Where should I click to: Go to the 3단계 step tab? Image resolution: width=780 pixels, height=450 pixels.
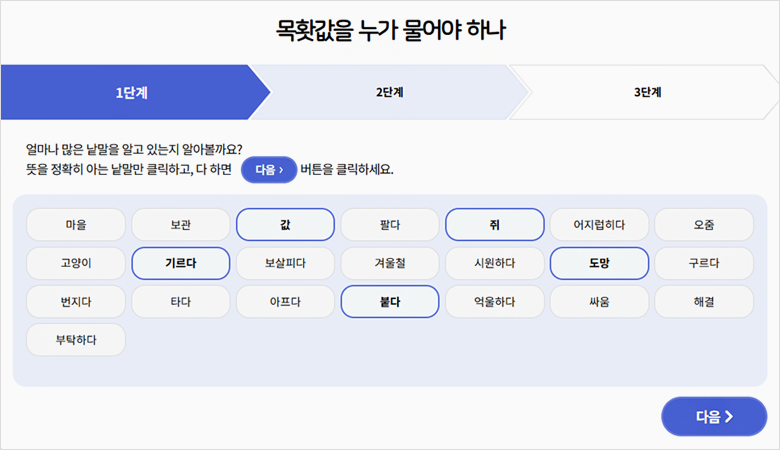pyautogui.click(x=647, y=92)
